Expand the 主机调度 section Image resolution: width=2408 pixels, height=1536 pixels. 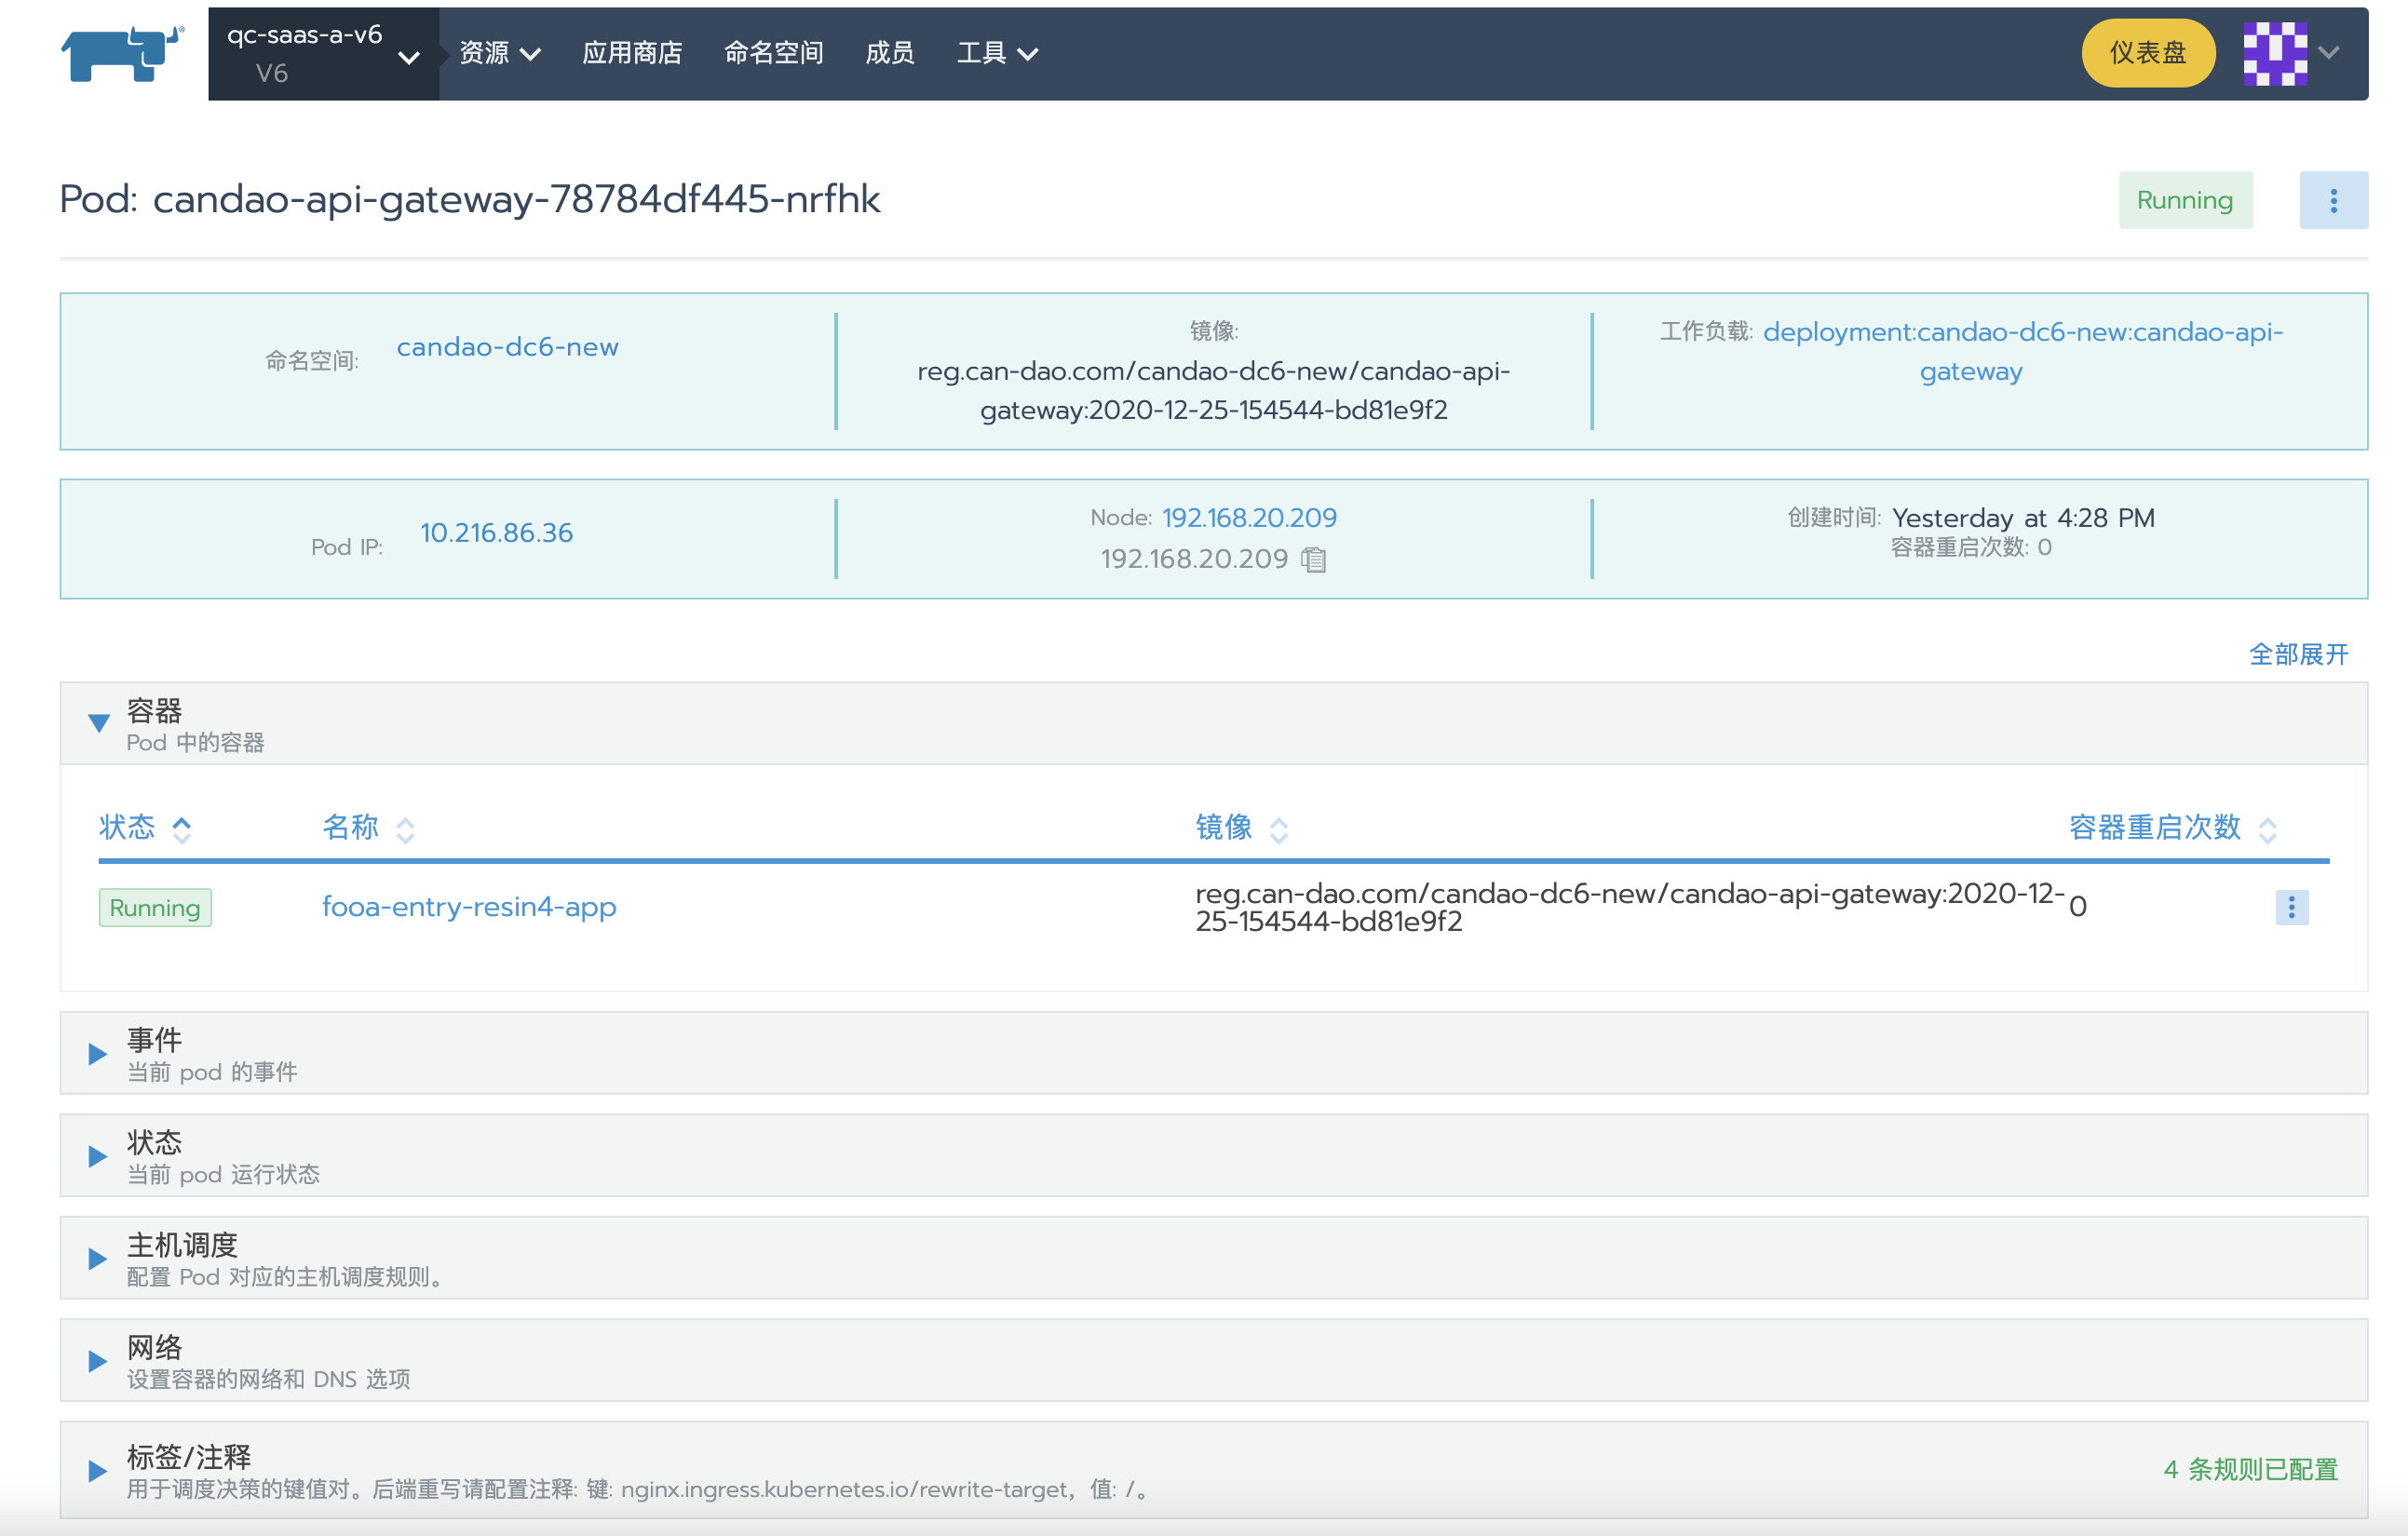point(98,1258)
